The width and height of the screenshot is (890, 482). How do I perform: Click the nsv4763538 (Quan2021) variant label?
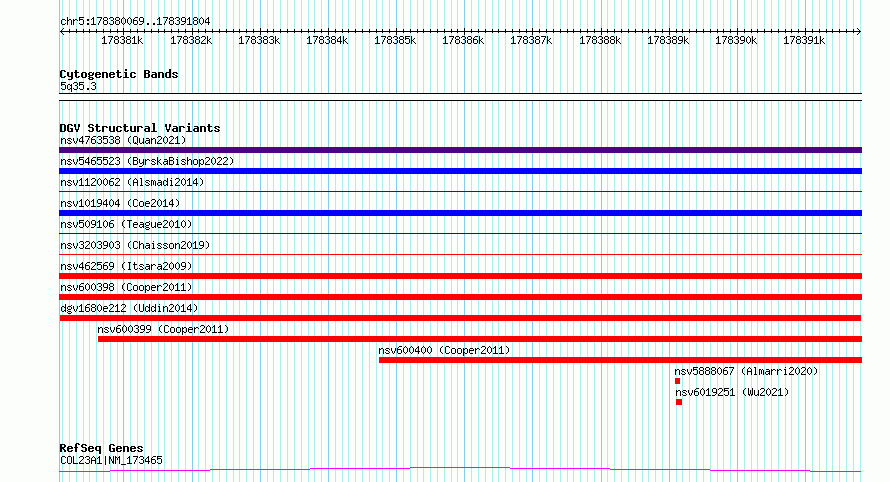[123, 140]
